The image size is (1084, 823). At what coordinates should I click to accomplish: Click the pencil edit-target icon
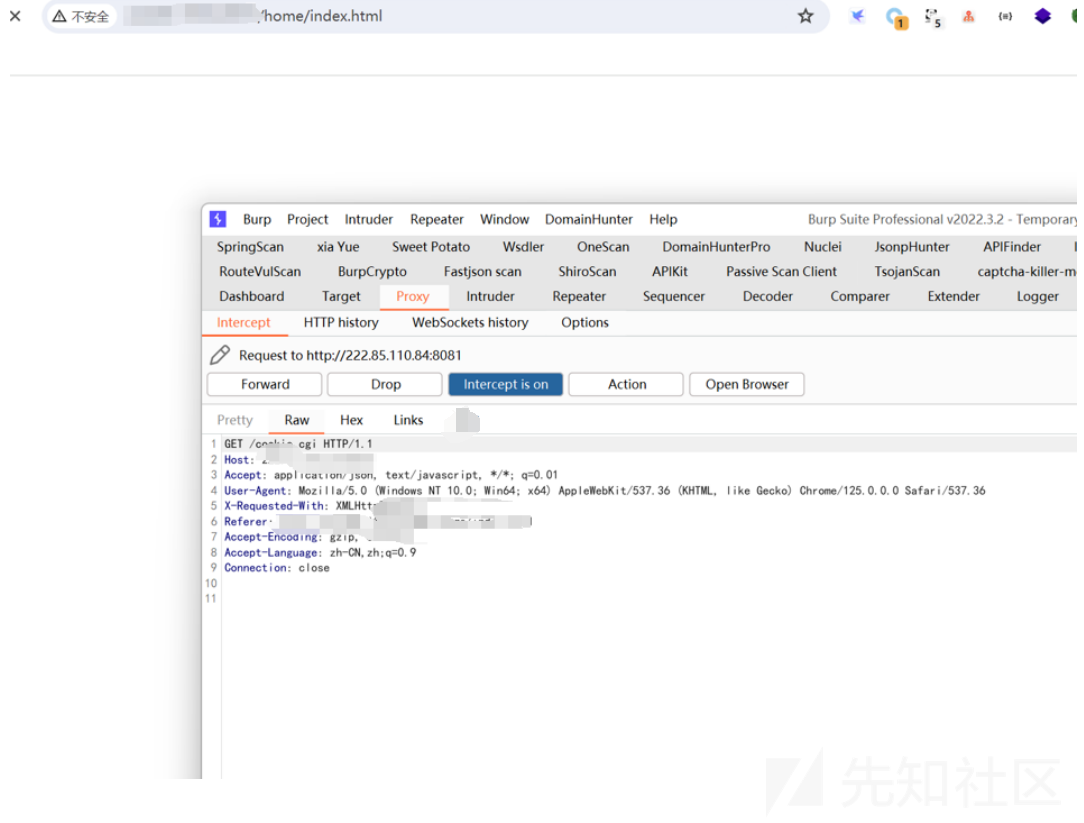220,355
